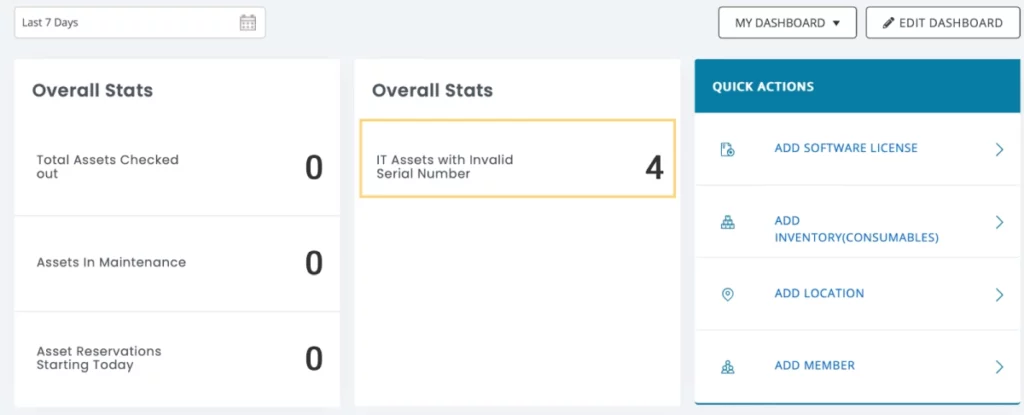This screenshot has width=1024, height=415.
Task: Click the Add Software License link
Action: [846, 148]
